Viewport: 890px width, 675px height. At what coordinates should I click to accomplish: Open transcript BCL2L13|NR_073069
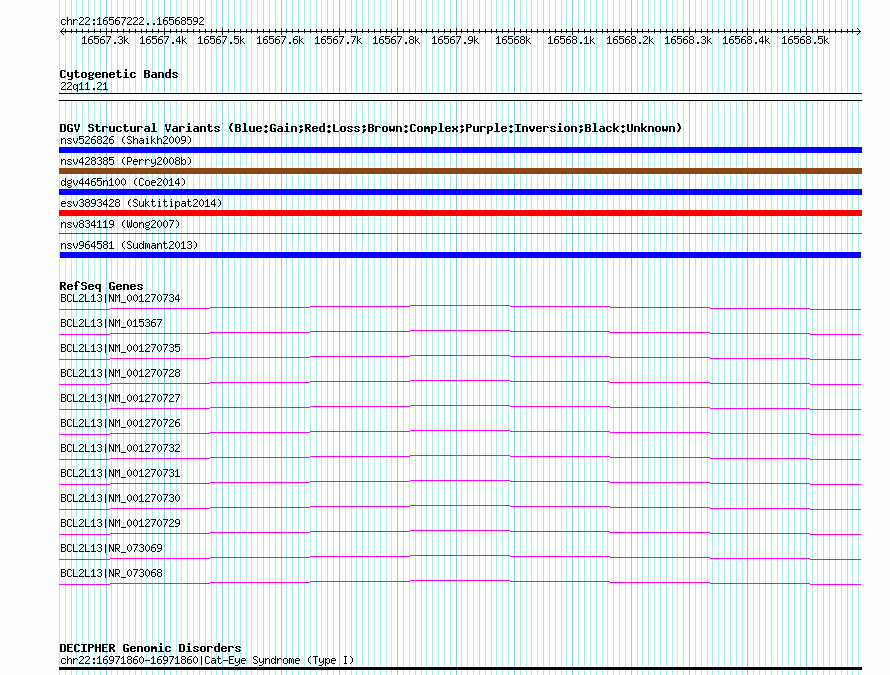coord(111,548)
